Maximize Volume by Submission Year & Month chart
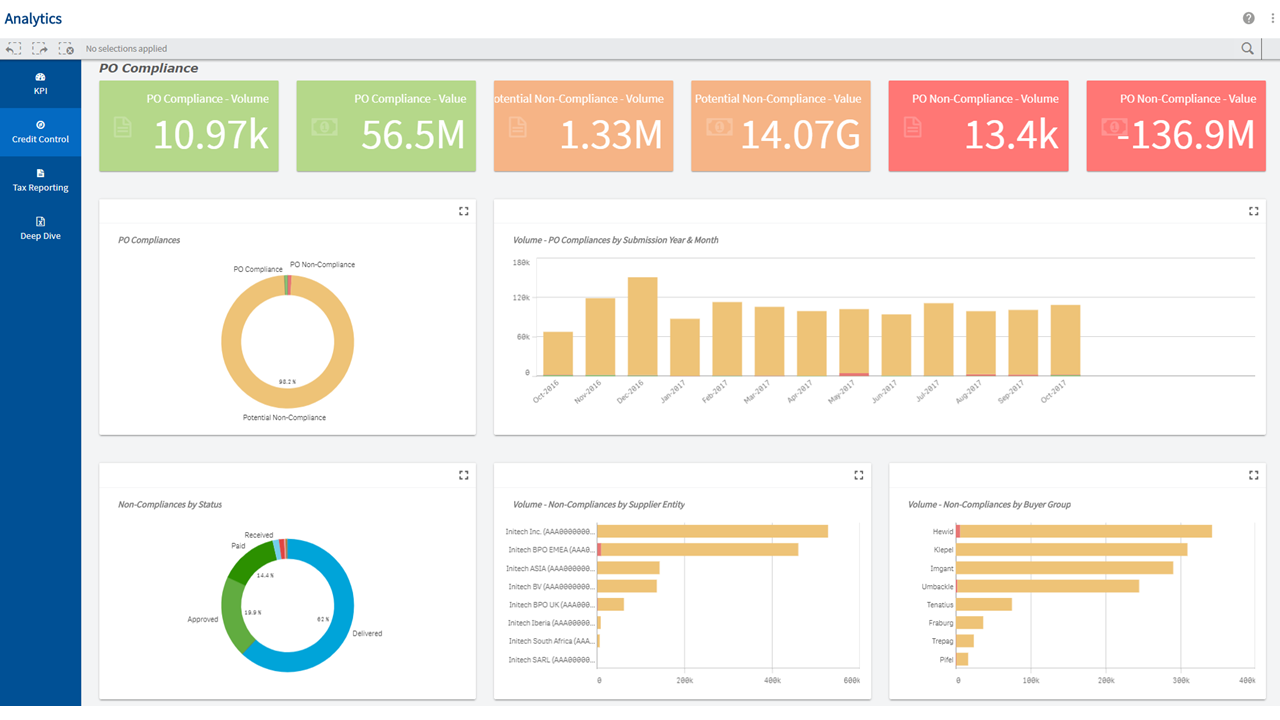The width and height of the screenshot is (1280, 720). (1253, 211)
